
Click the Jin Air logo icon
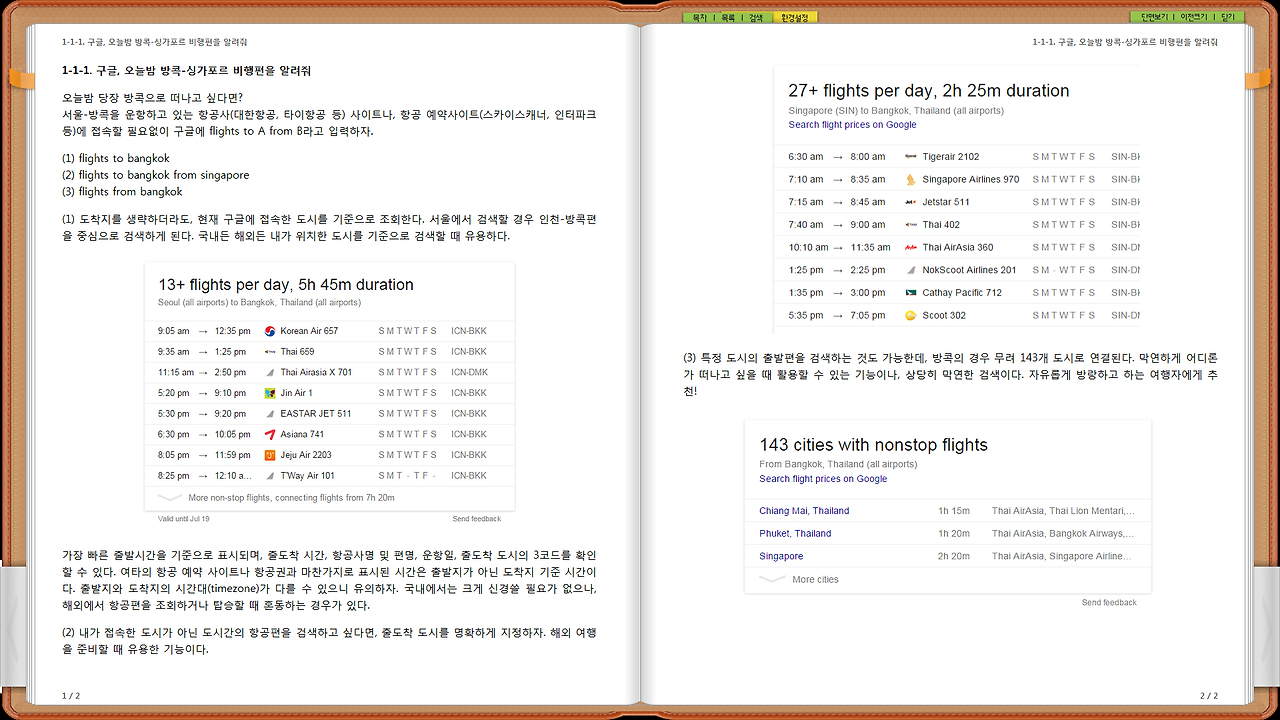[x=270, y=393]
